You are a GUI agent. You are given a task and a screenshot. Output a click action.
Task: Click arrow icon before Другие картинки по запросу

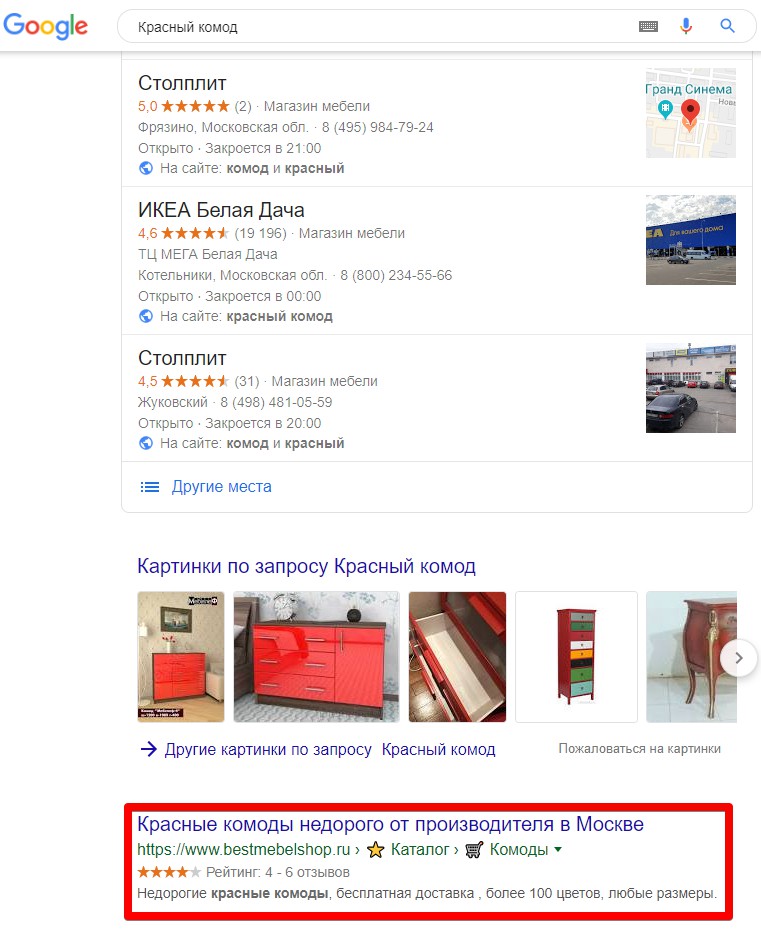tap(148, 749)
